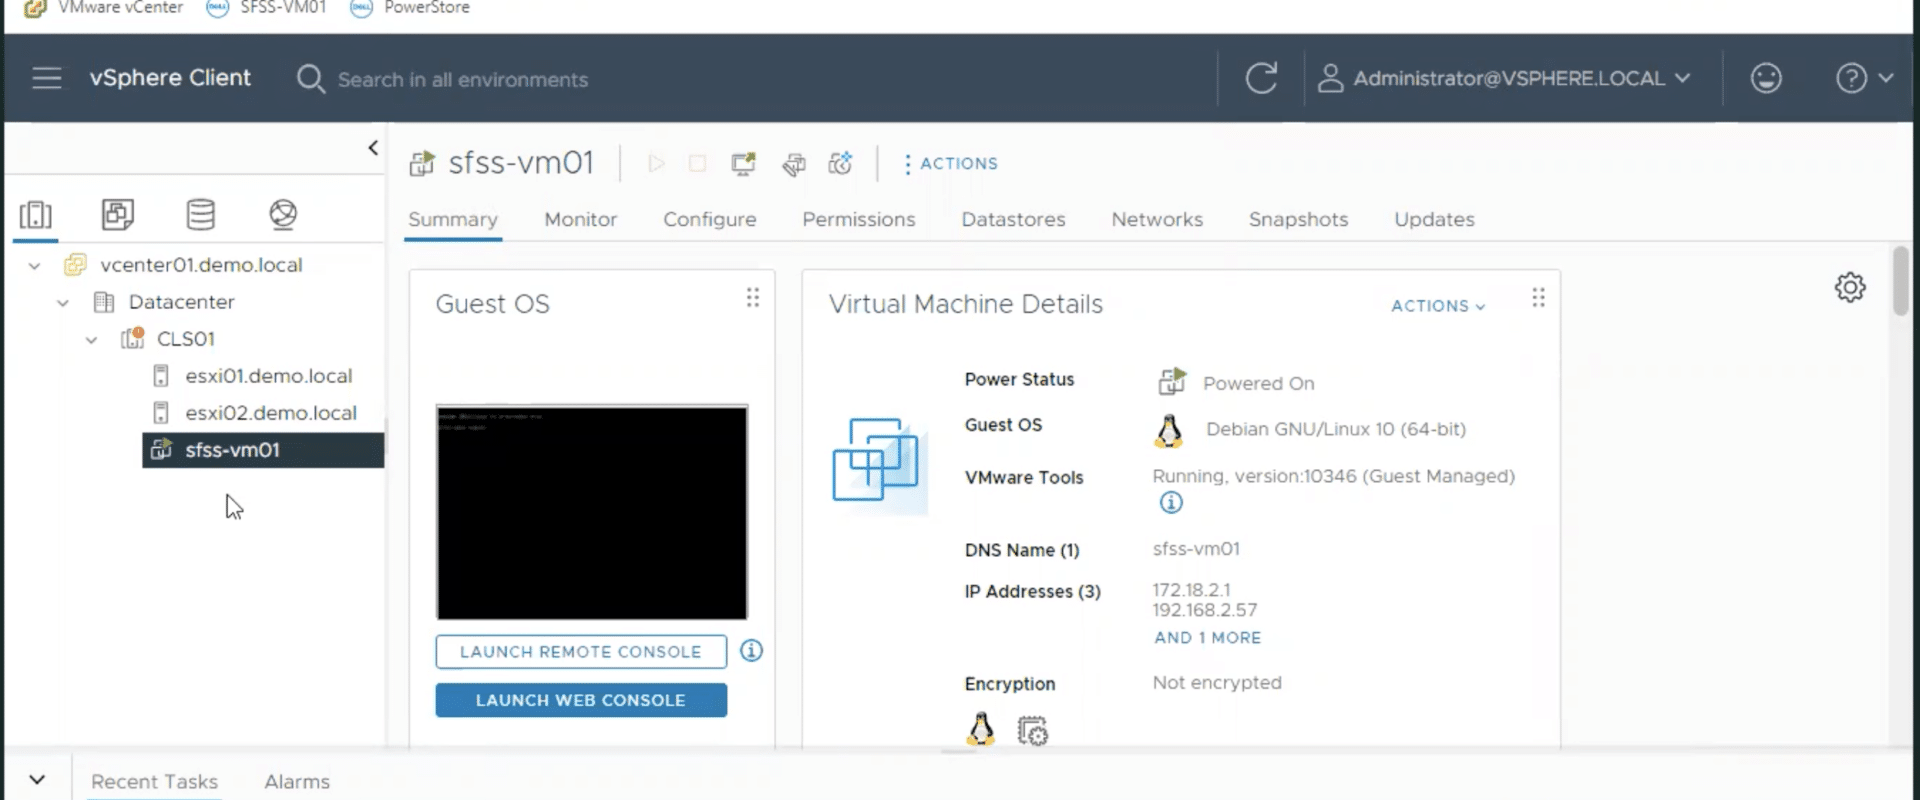Open the VMware vCenter bookmark
This screenshot has width=1920, height=800.
(x=104, y=8)
